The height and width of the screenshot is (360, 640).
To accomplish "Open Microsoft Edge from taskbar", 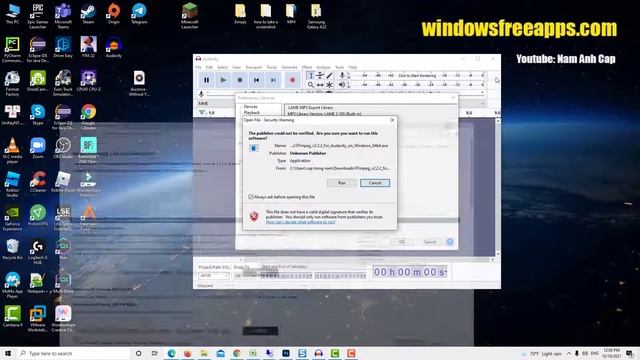I will coord(171,353).
